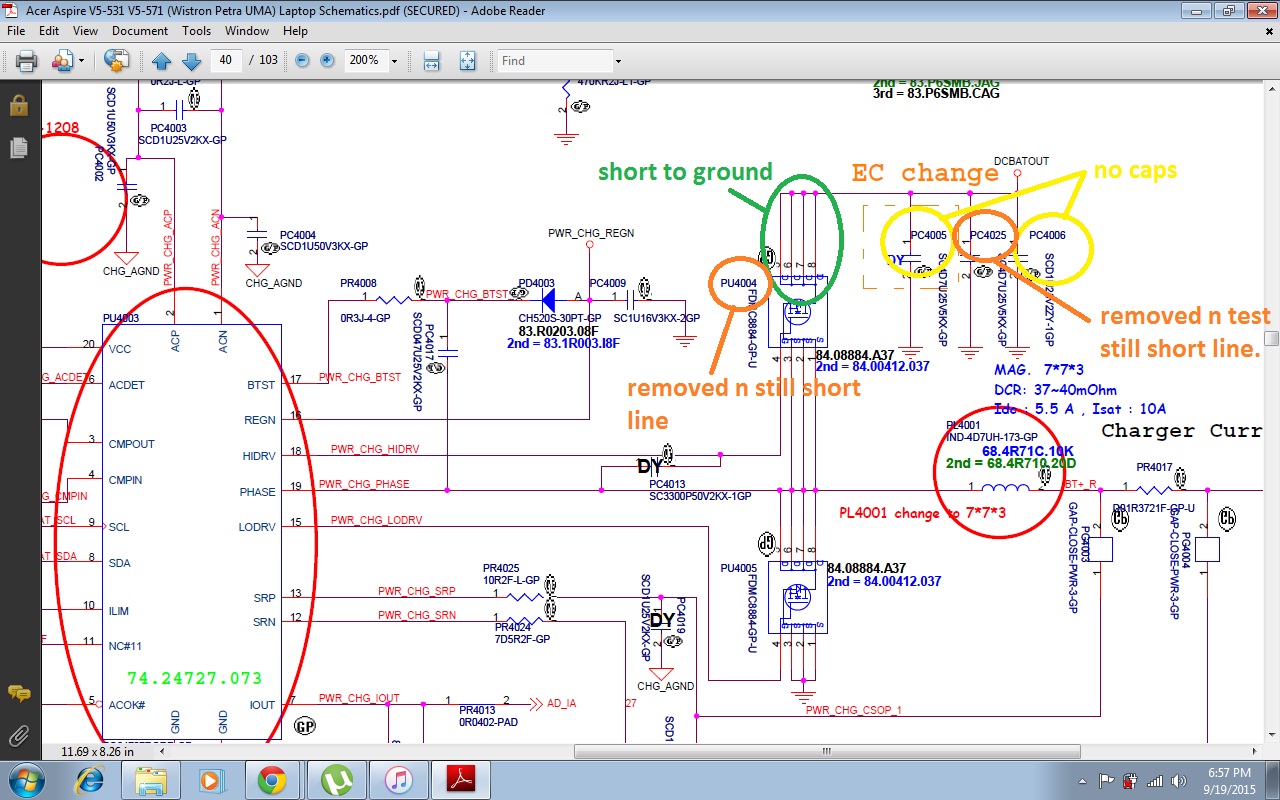
Task: Open the Attachments paperclip panel
Action: 18,737
